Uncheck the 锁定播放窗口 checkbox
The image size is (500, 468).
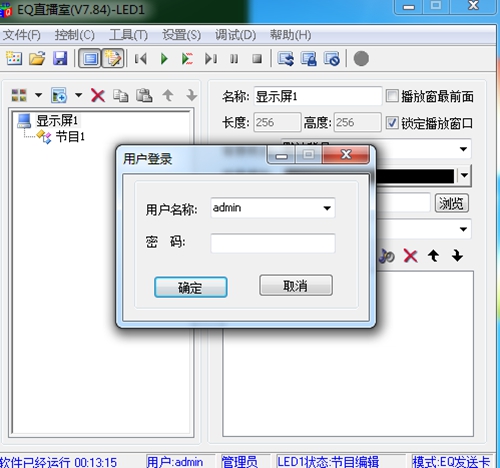(392, 123)
